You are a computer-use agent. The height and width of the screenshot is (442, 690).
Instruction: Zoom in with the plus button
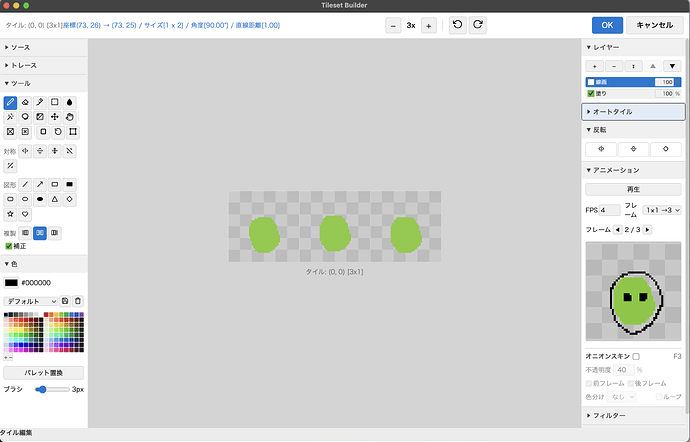(429, 26)
